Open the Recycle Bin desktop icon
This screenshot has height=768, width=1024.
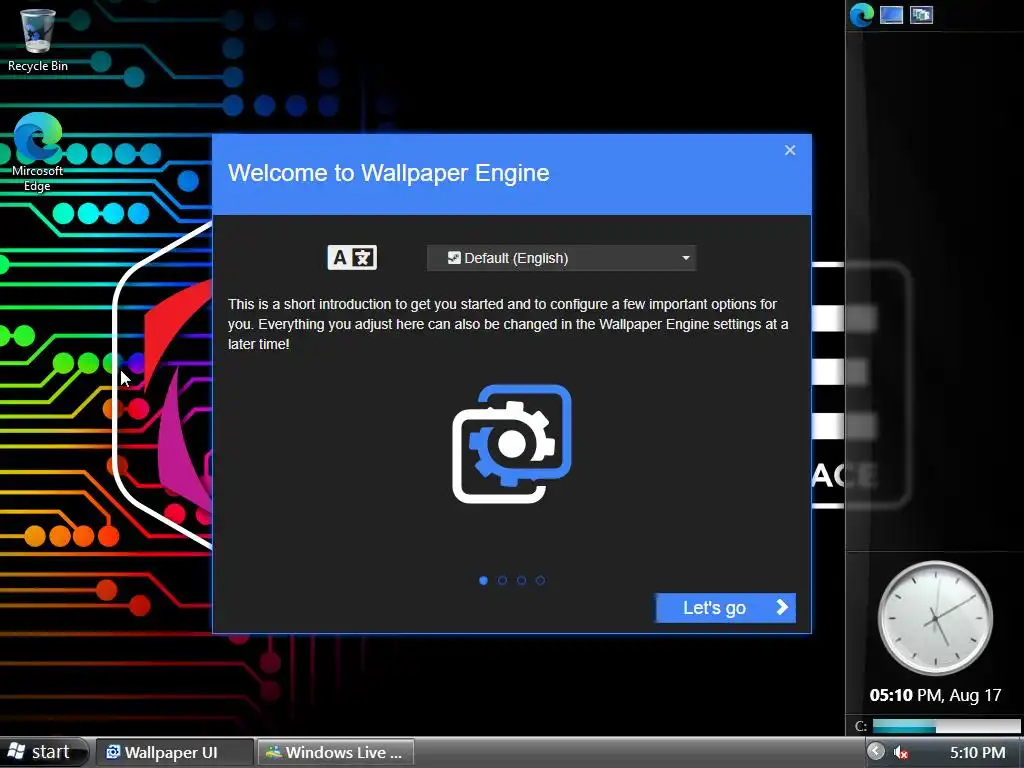[x=37, y=39]
